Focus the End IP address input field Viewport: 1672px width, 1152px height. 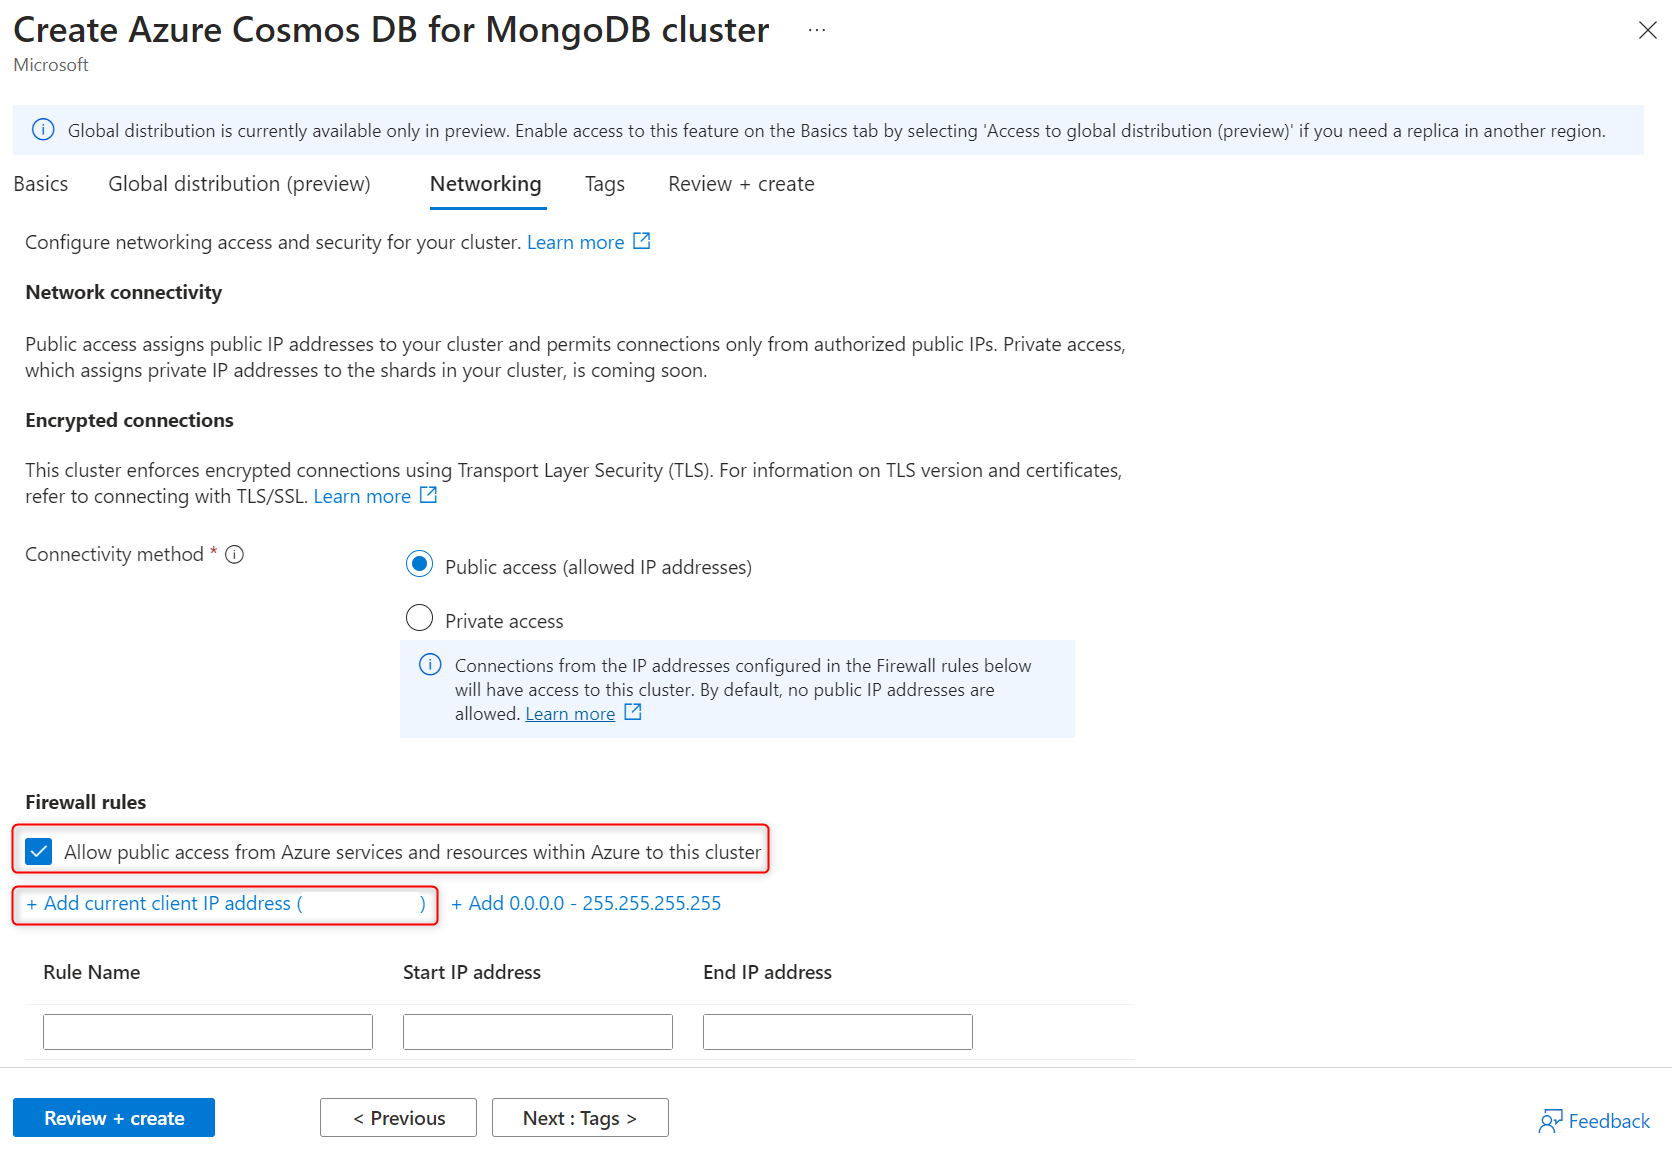coord(838,1032)
